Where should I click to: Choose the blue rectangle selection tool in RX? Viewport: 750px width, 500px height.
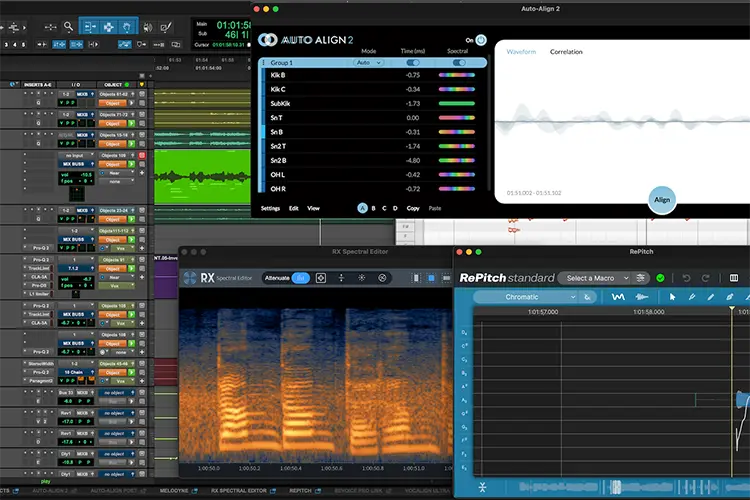coord(431,278)
